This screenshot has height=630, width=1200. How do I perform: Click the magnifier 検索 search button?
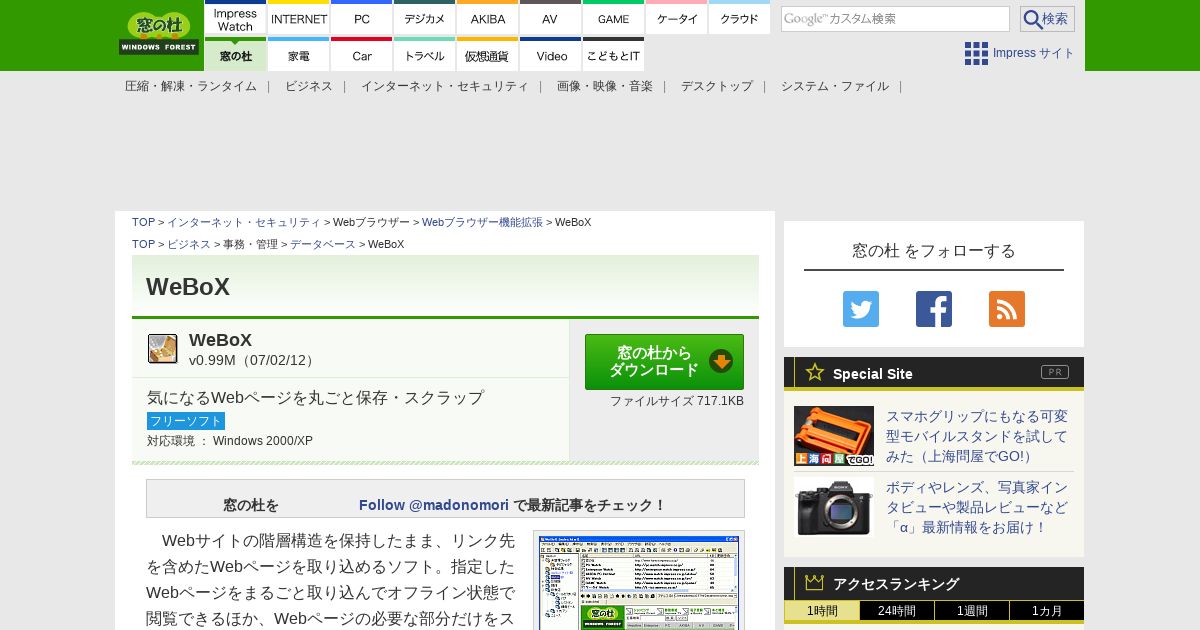point(1047,19)
